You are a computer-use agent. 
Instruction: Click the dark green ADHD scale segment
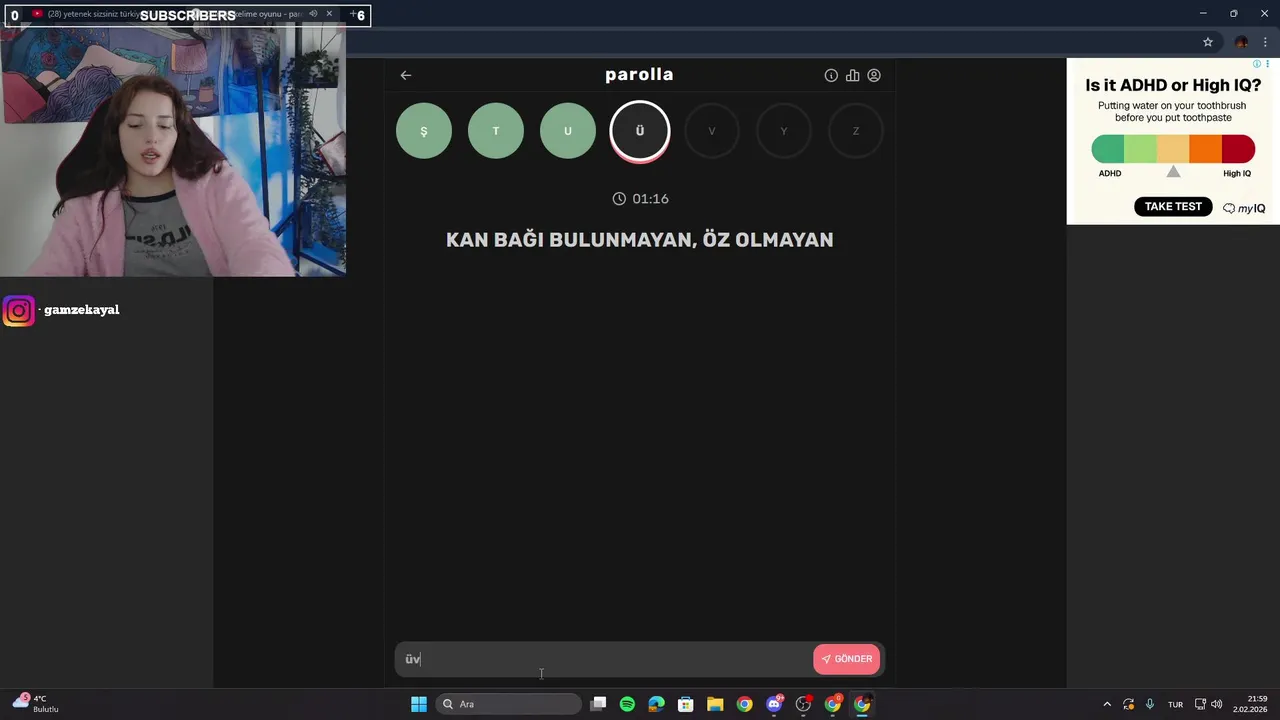tap(1108, 149)
